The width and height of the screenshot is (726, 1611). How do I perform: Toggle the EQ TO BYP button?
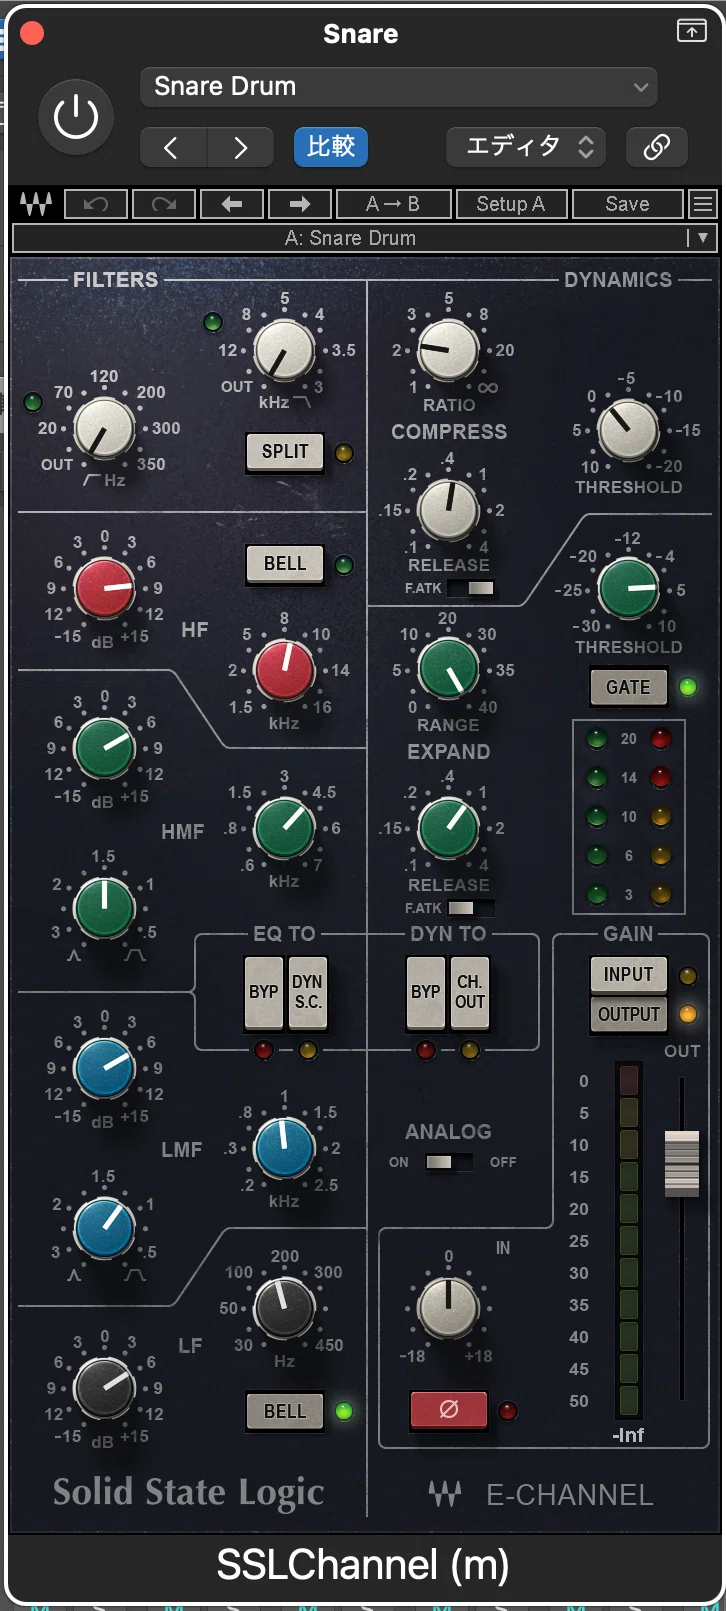264,992
